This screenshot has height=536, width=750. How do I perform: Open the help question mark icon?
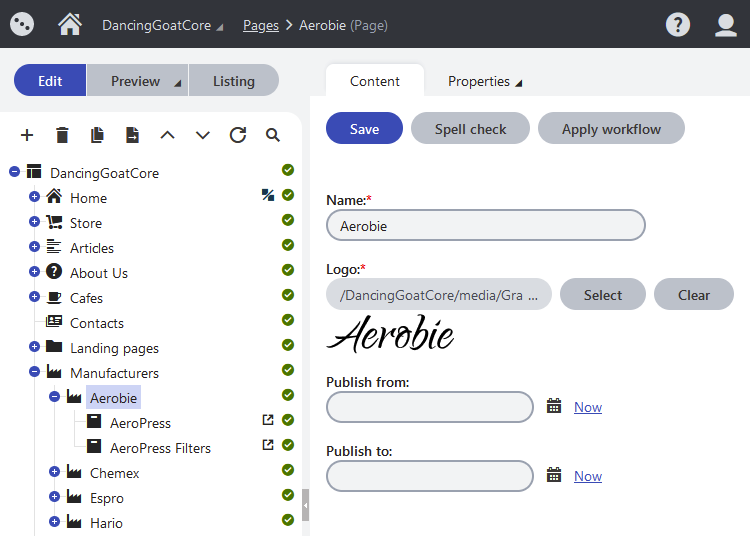click(x=678, y=24)
